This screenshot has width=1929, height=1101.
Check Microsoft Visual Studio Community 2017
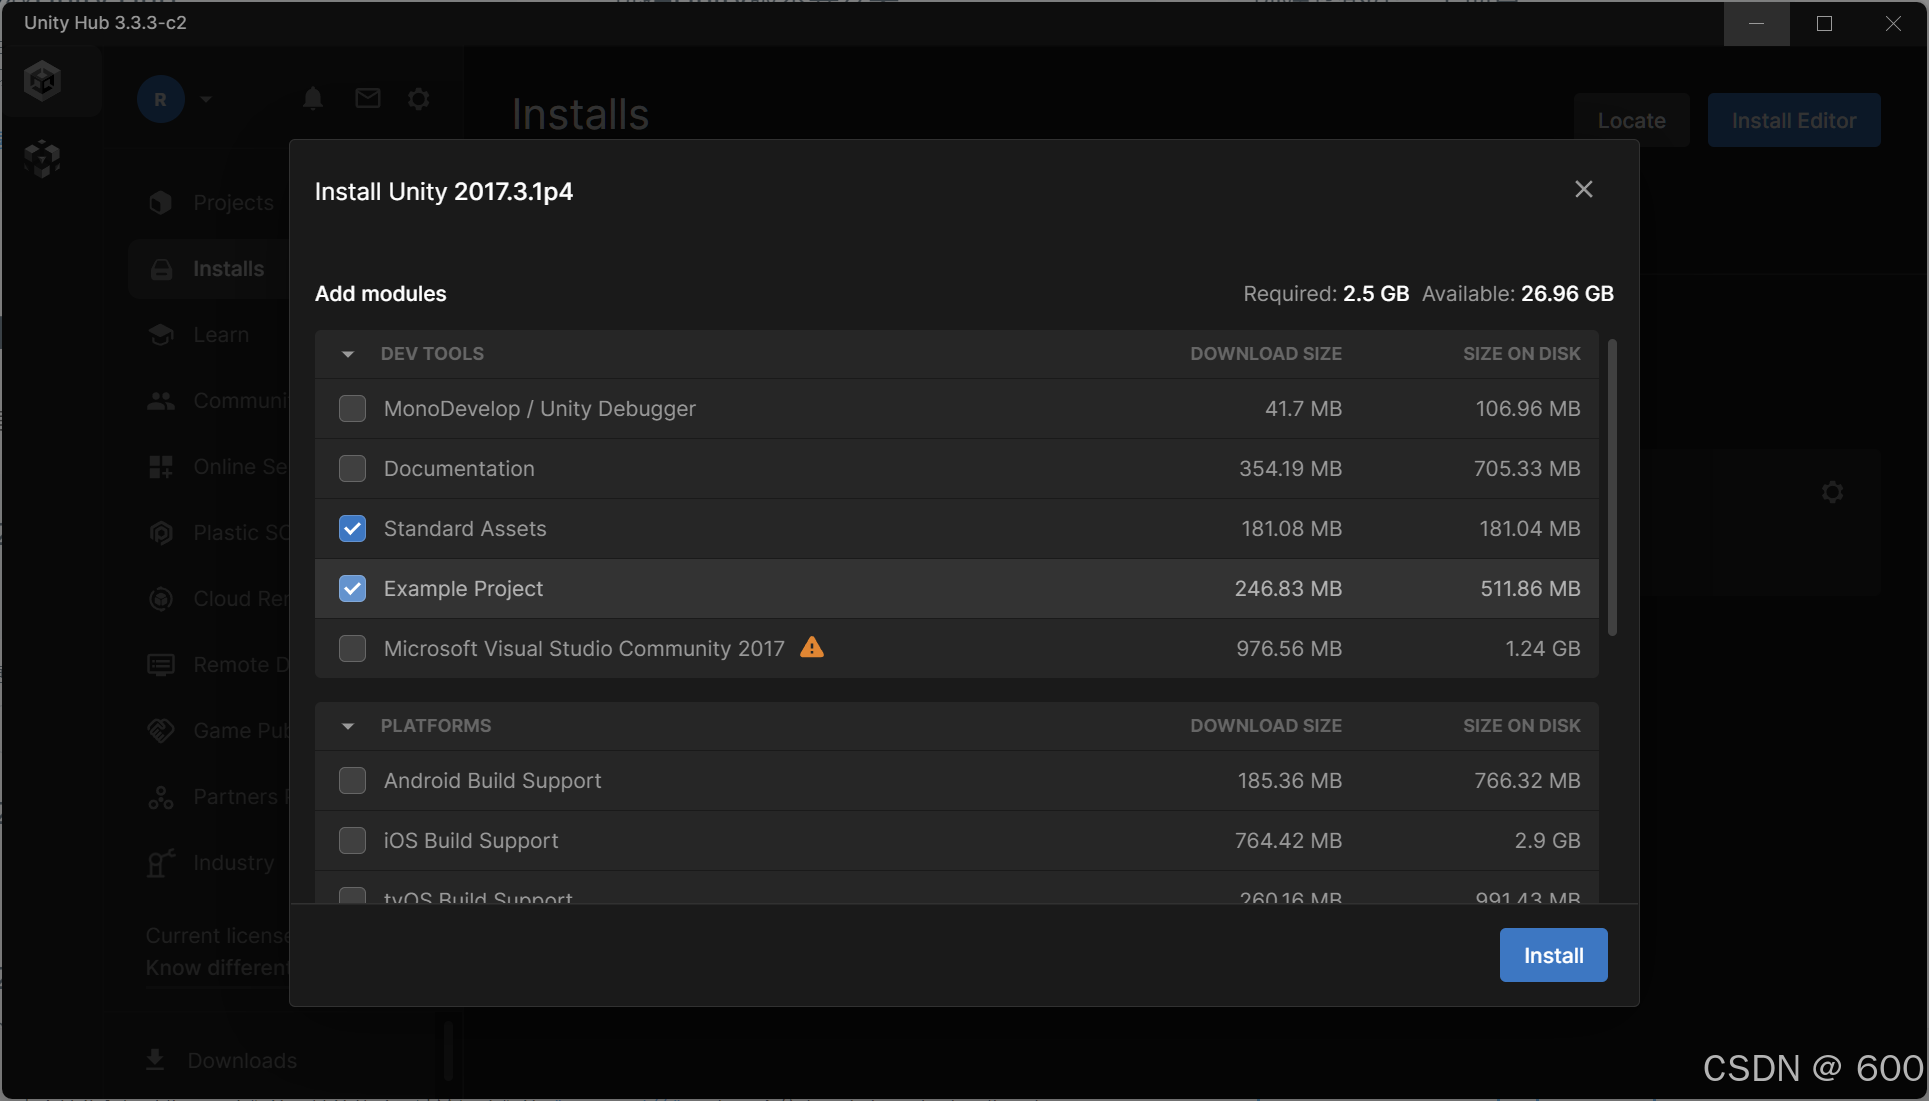(352, 648)
